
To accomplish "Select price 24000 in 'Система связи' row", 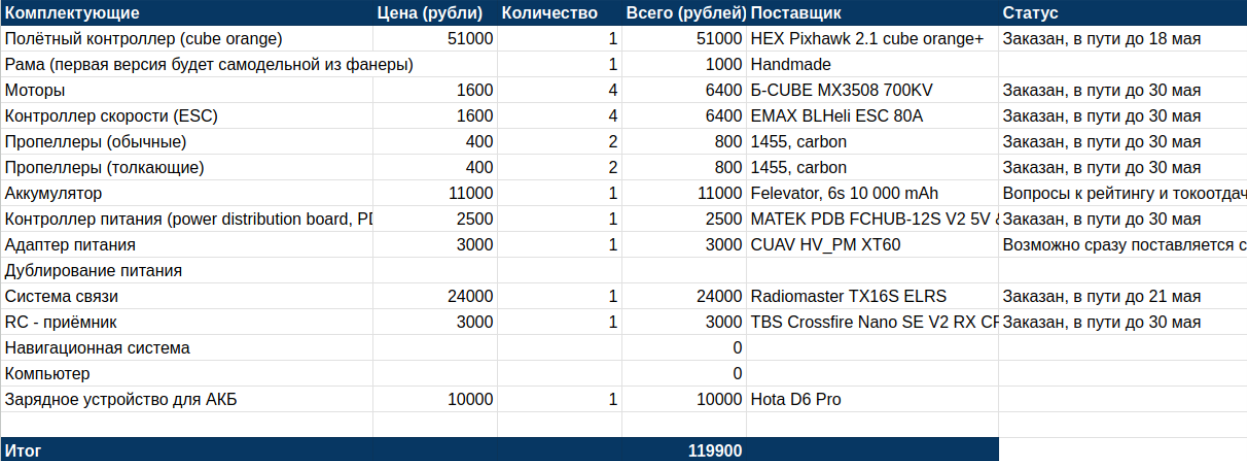I will pos(435,296).
